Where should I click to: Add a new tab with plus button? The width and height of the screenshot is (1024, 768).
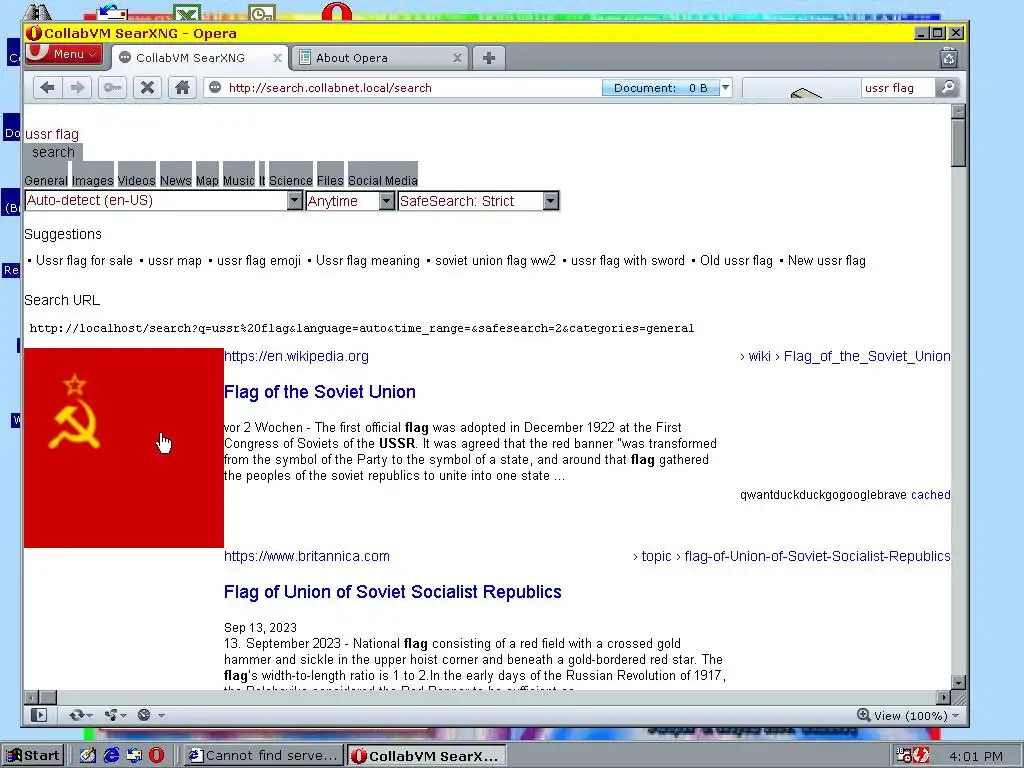click(488, 58)
